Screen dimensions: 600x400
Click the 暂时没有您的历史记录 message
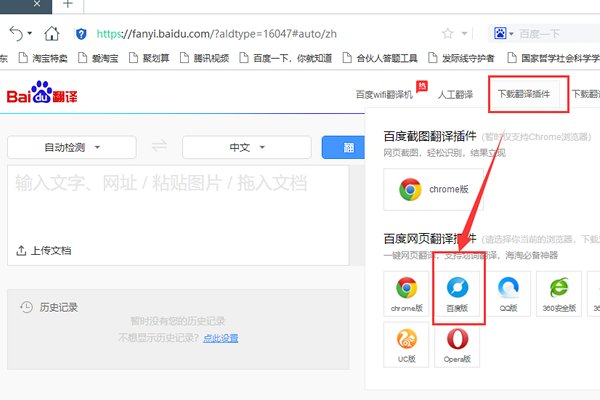click(x=178, y=321)
